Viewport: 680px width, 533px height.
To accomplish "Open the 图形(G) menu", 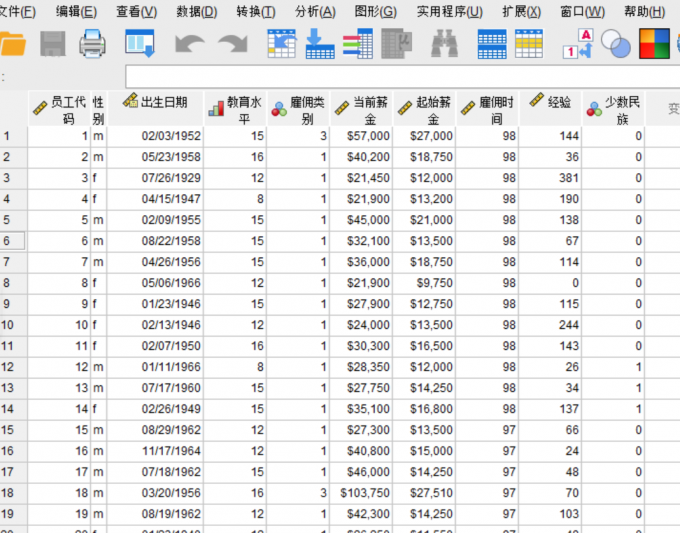I will (x=375, y=12).
